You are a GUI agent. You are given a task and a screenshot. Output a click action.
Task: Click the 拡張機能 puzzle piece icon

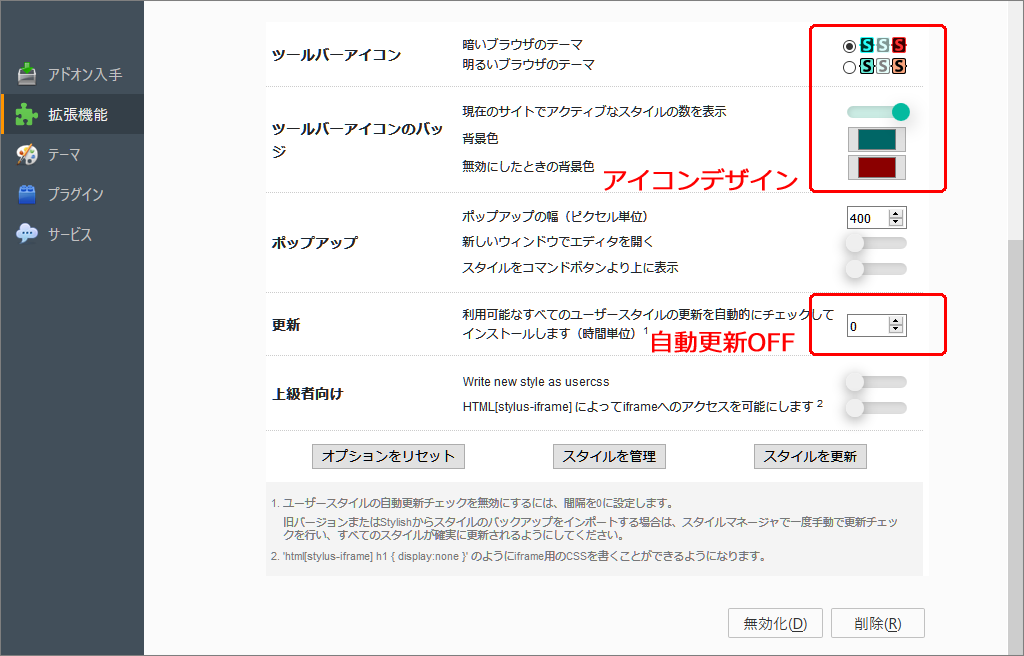pyautogui.click(x=26, y=114)
